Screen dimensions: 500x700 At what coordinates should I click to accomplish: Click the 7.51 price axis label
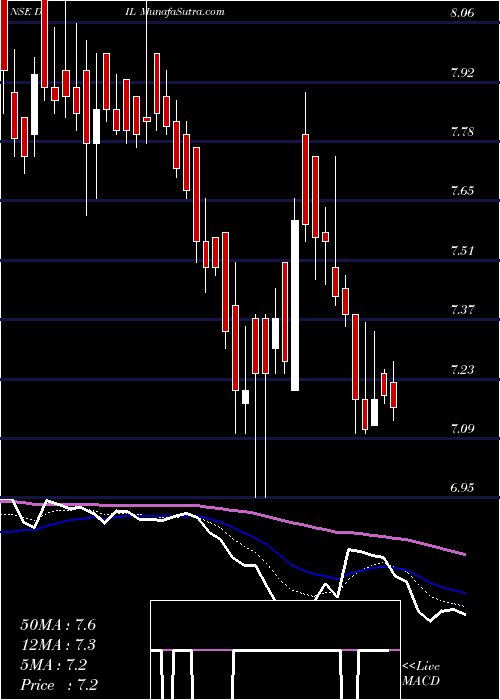pyautogui.click(x=462, y=250)
